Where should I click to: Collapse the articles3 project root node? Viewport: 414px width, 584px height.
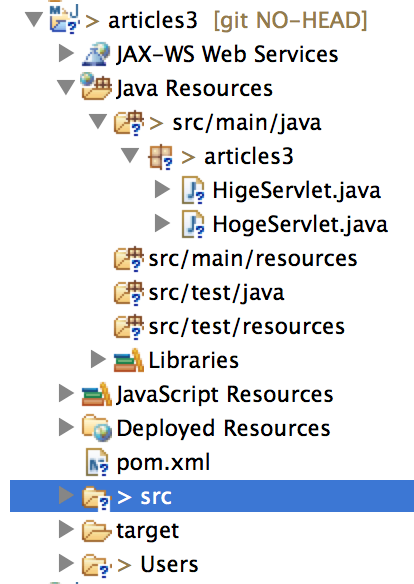pos(34,19)
